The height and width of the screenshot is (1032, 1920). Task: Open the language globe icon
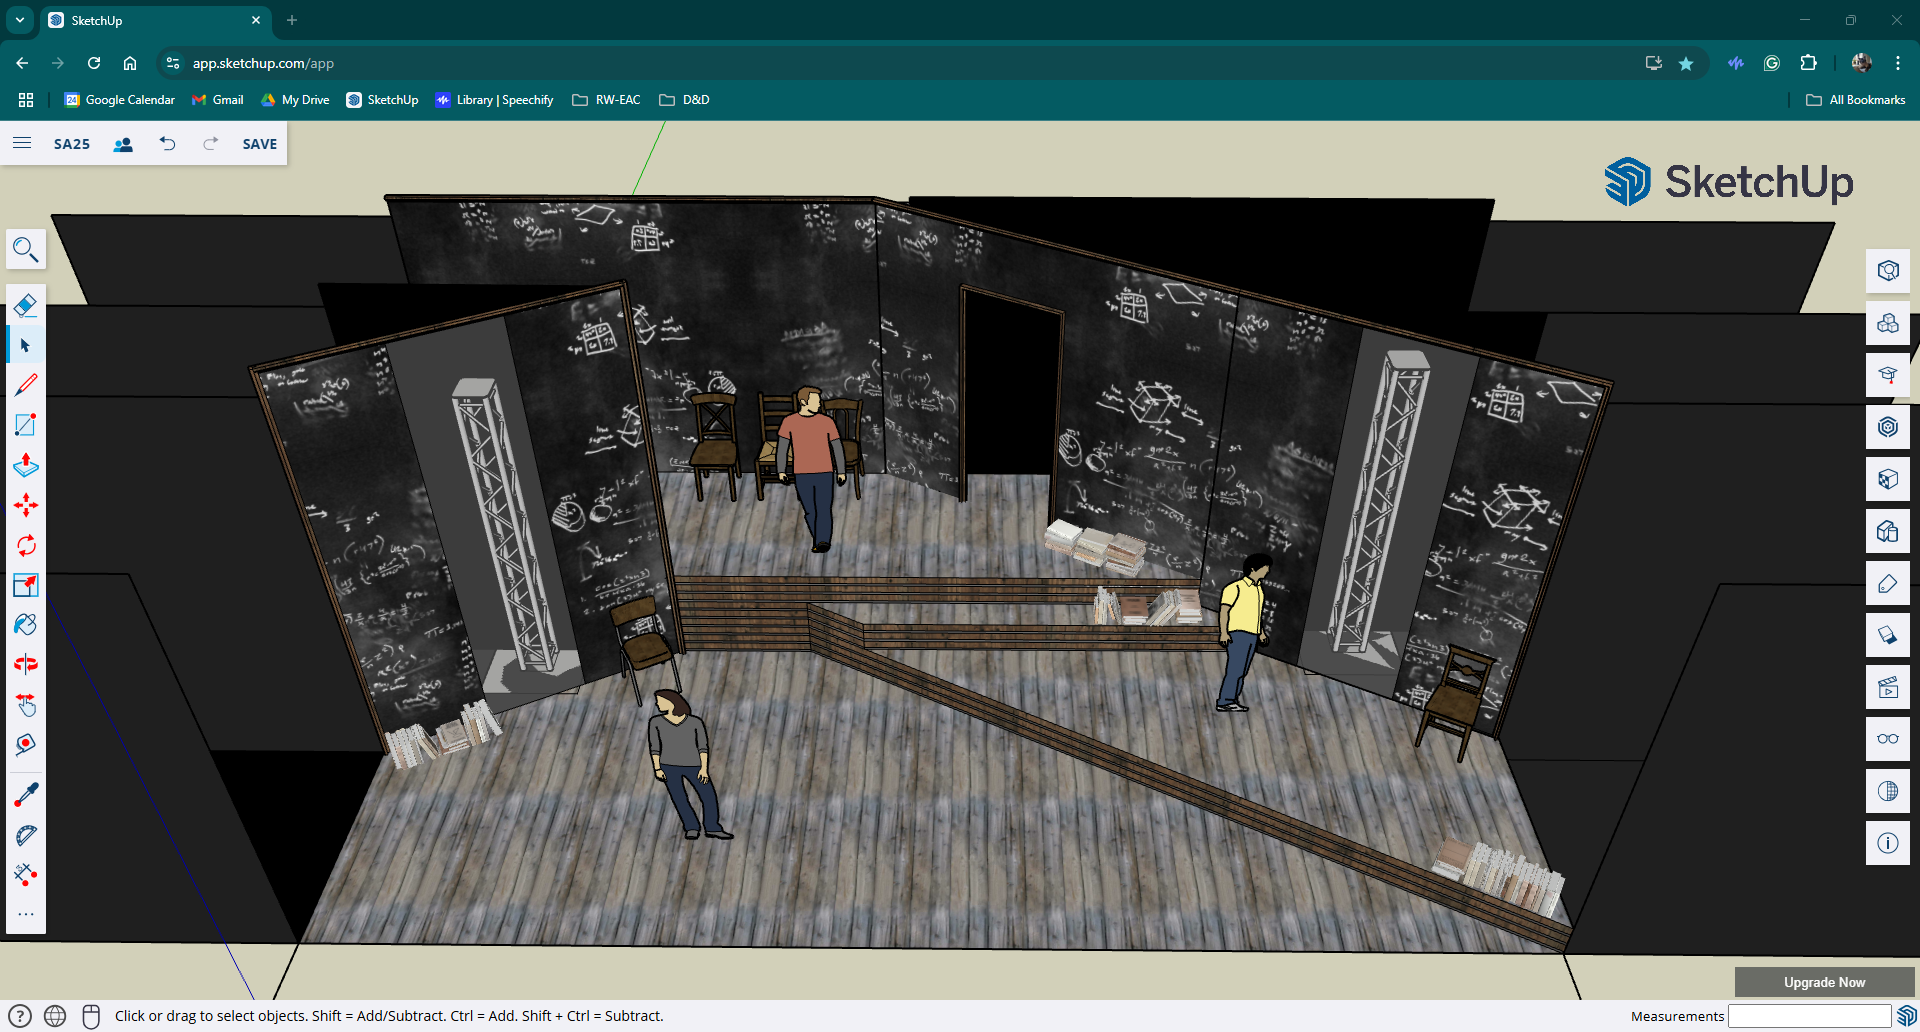tap(55, 1016)
